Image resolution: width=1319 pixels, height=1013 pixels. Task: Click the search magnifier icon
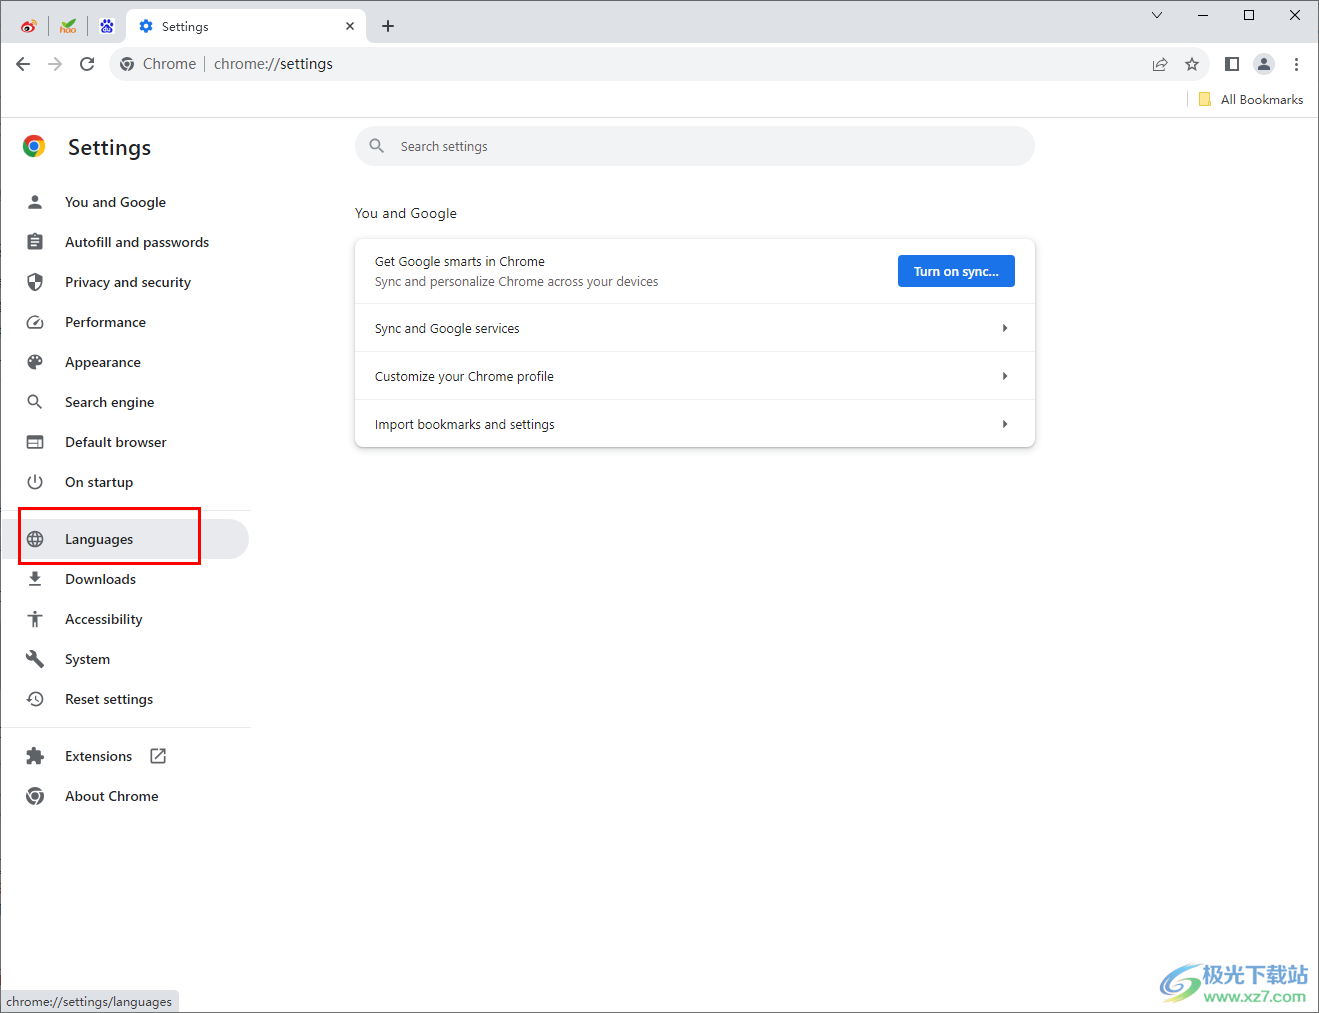coord(377,146)
